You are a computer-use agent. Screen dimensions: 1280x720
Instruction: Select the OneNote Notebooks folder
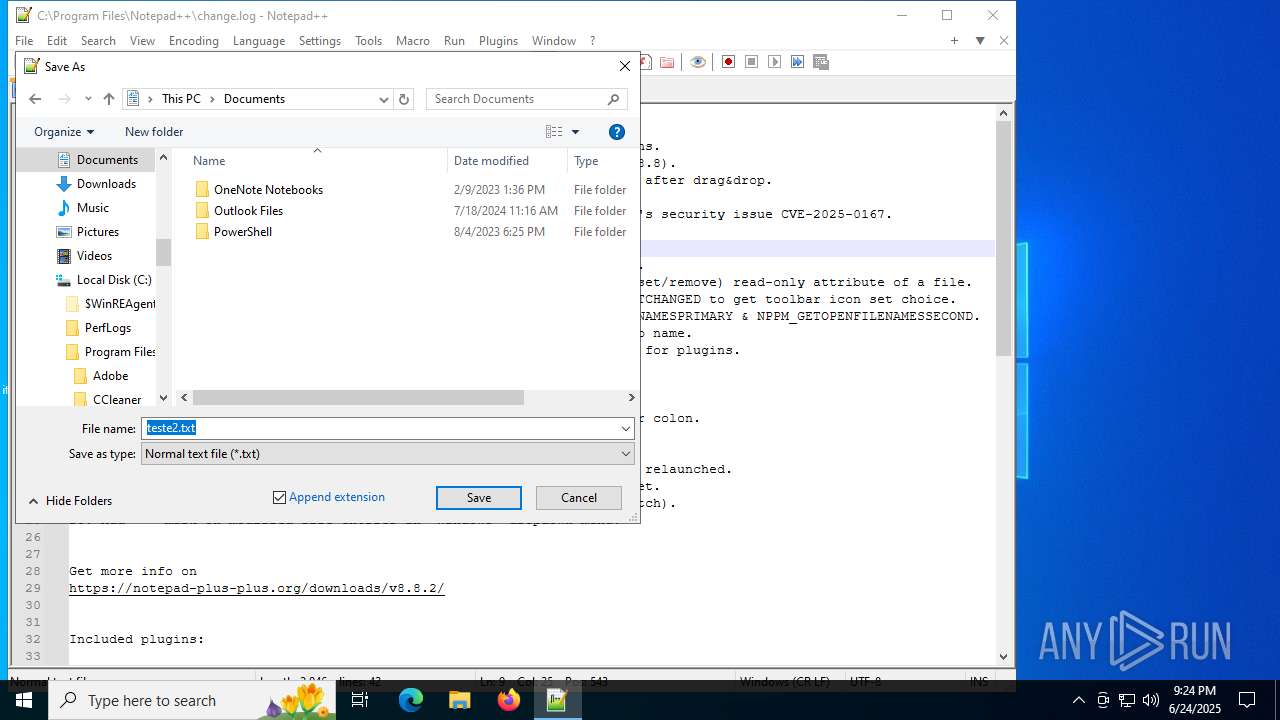pos(268,190)
